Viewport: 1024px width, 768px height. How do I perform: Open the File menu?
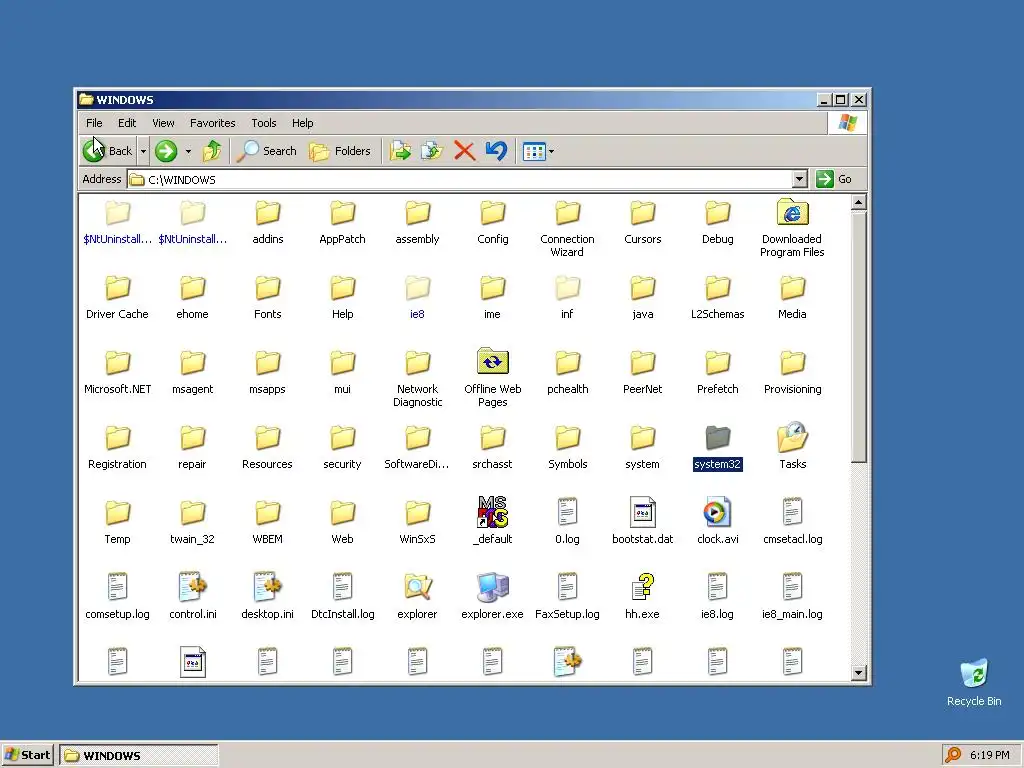tap(94, 123)
